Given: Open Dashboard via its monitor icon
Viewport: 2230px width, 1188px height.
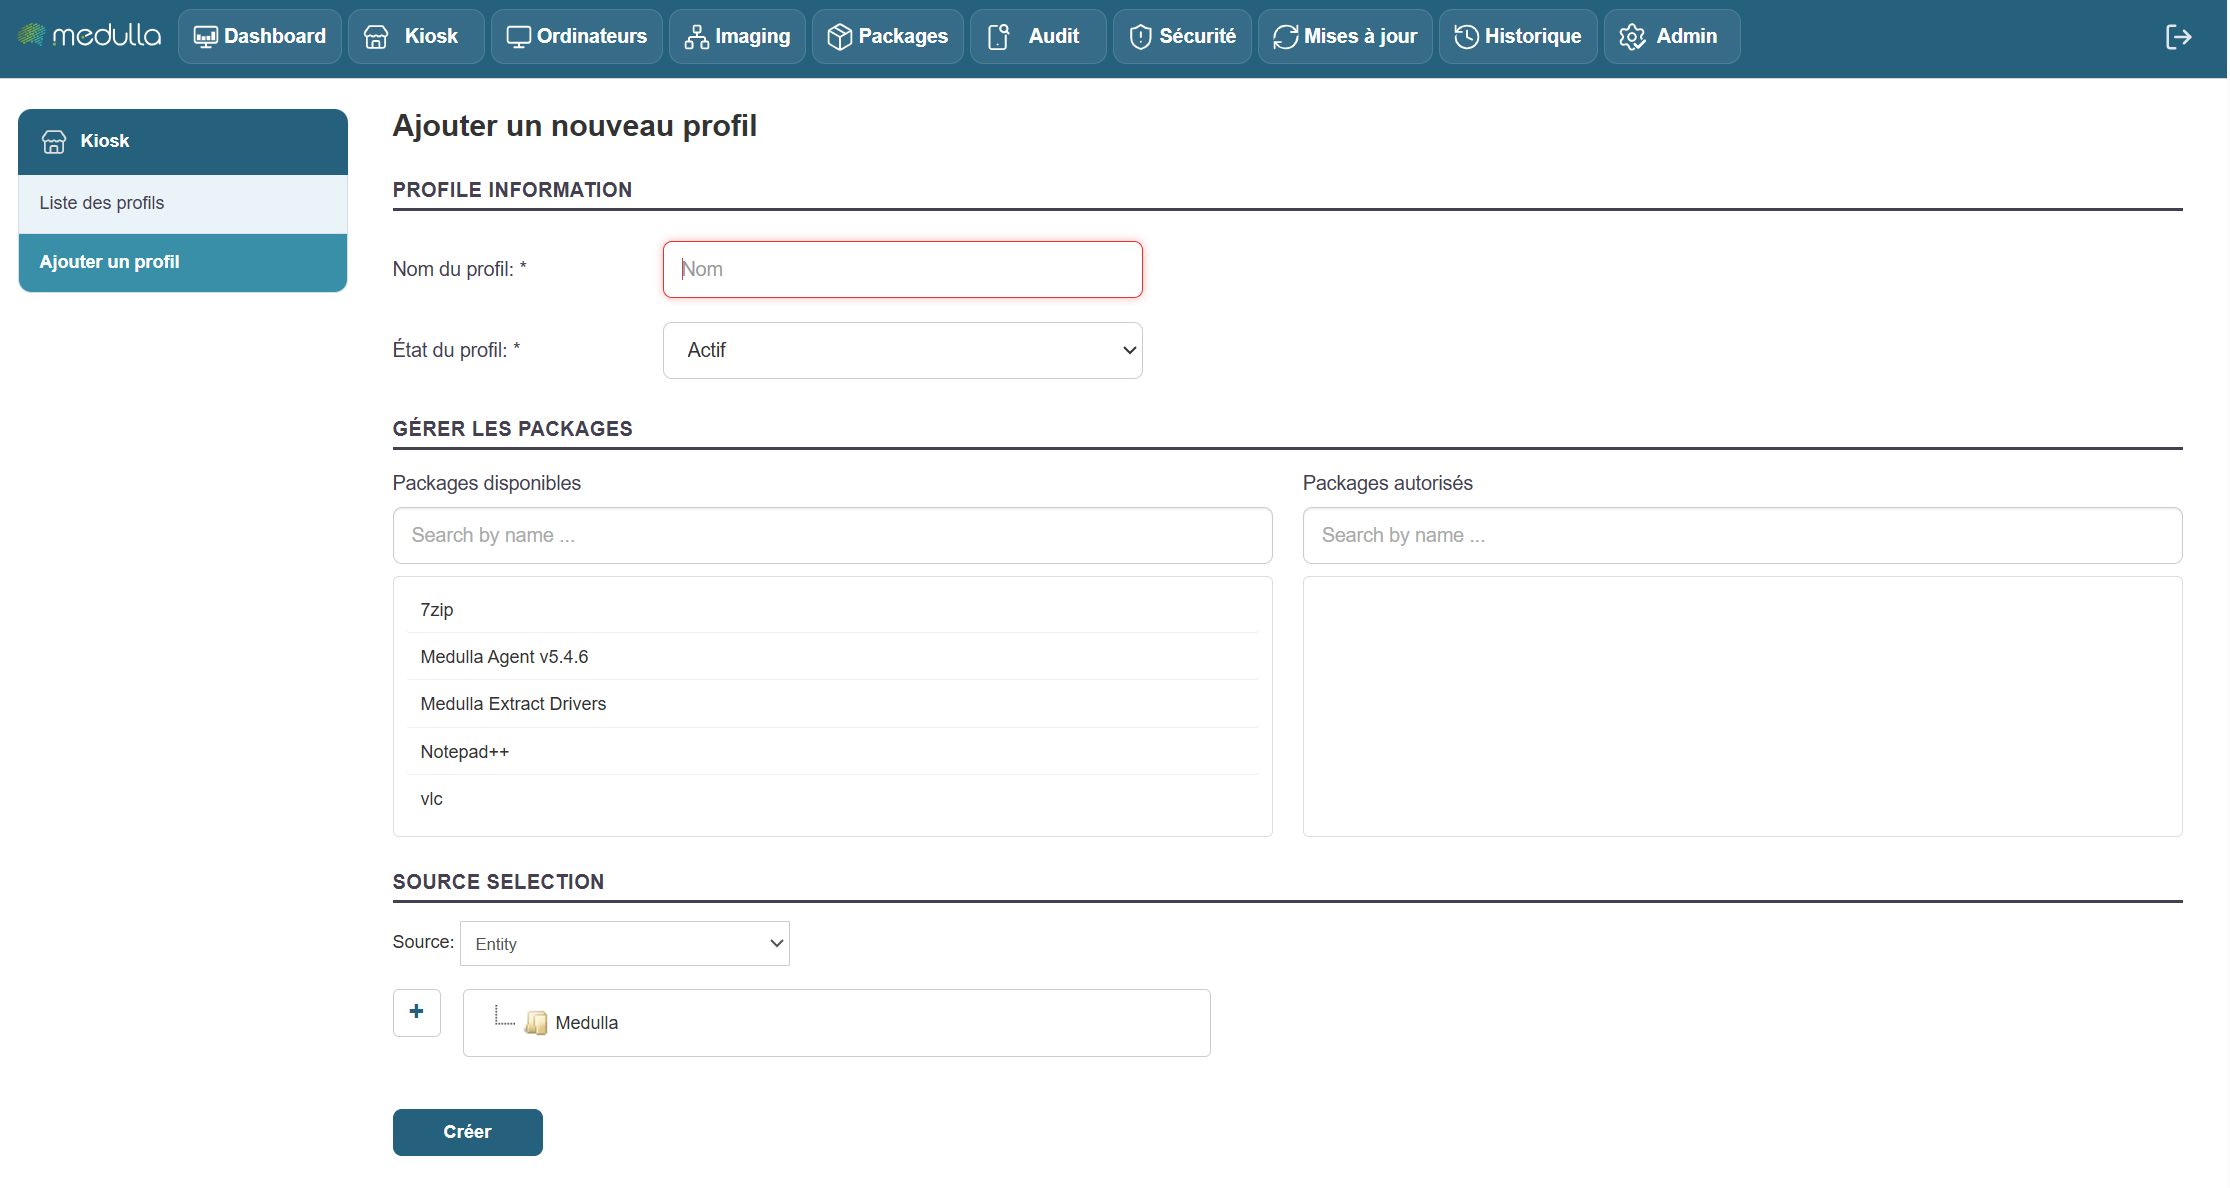Looking at the screenshot, I should pos(205,37).
